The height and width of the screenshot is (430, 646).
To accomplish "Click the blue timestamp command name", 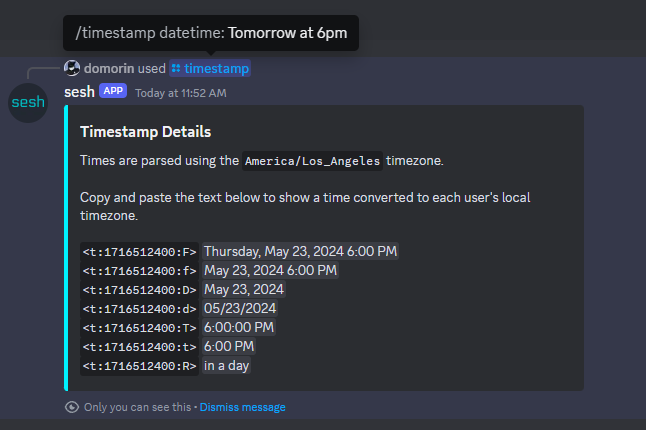I will click(x=216, y=68).
